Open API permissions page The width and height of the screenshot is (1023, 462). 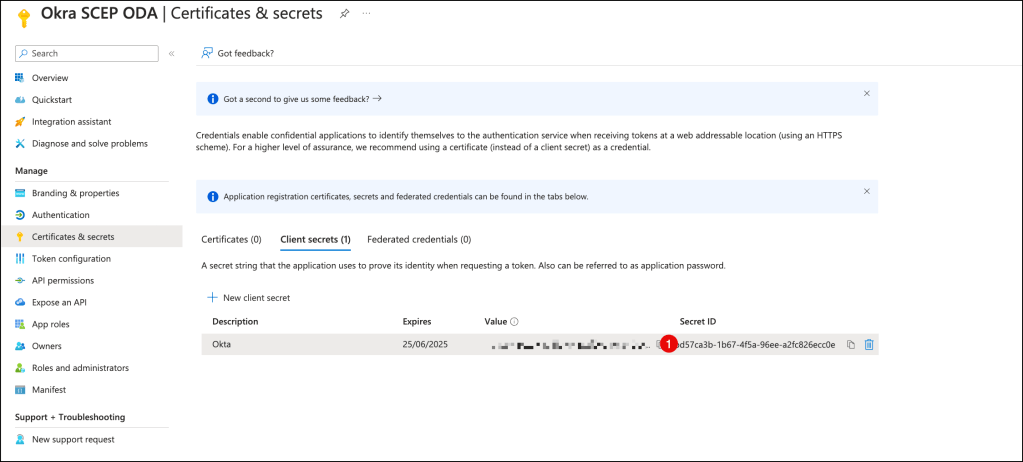(x=62, y=280)
